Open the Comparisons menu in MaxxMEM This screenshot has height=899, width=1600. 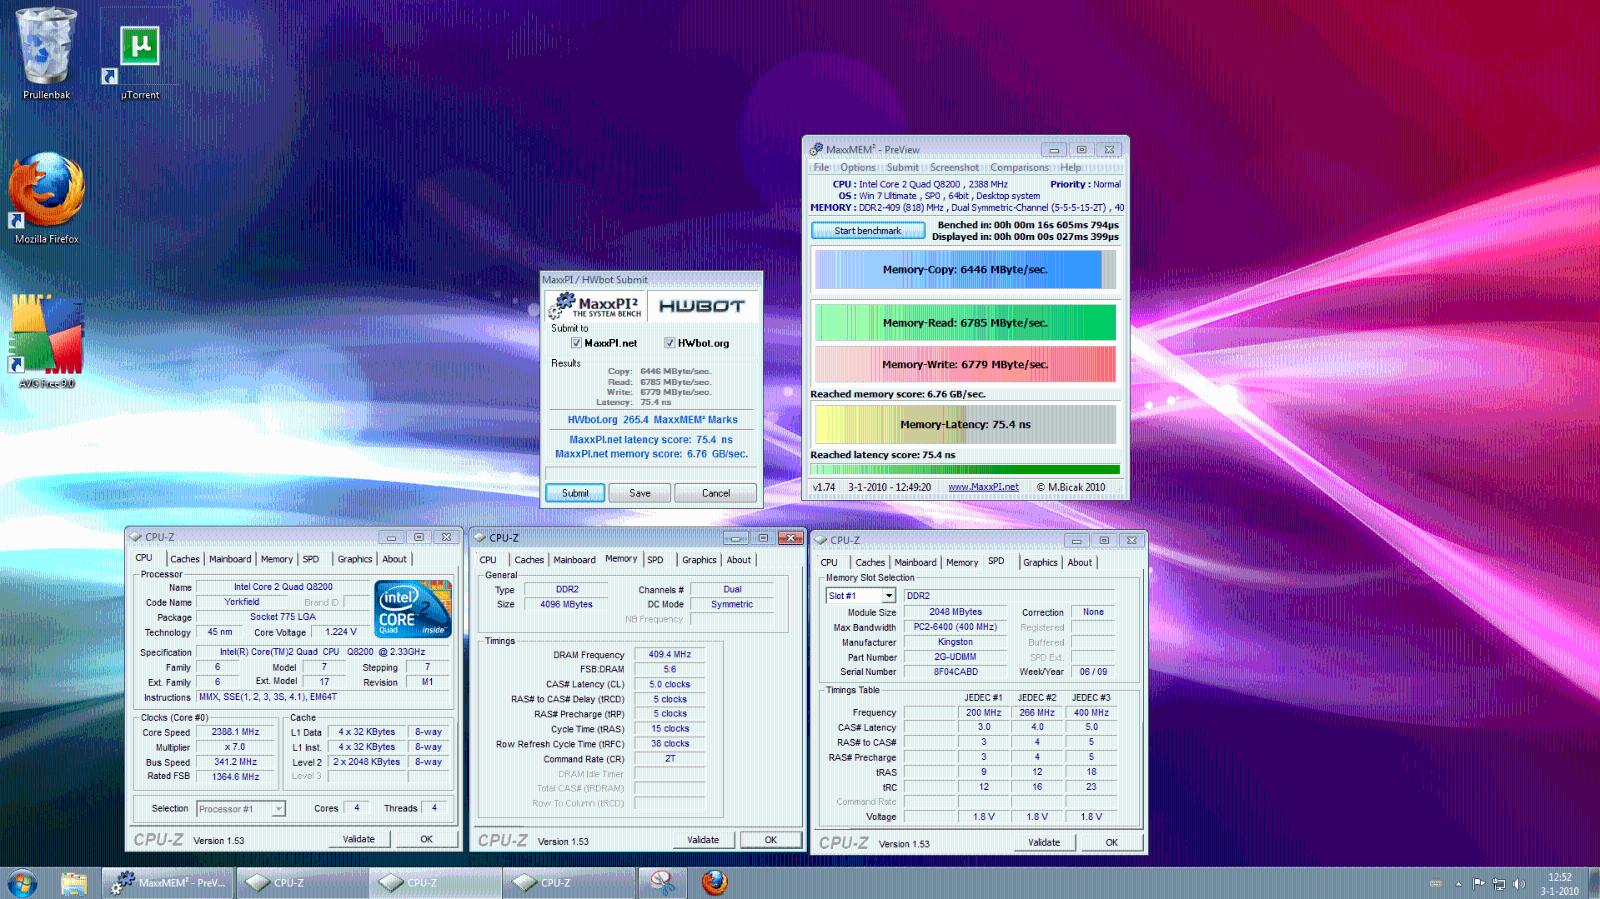point(1020,167)
